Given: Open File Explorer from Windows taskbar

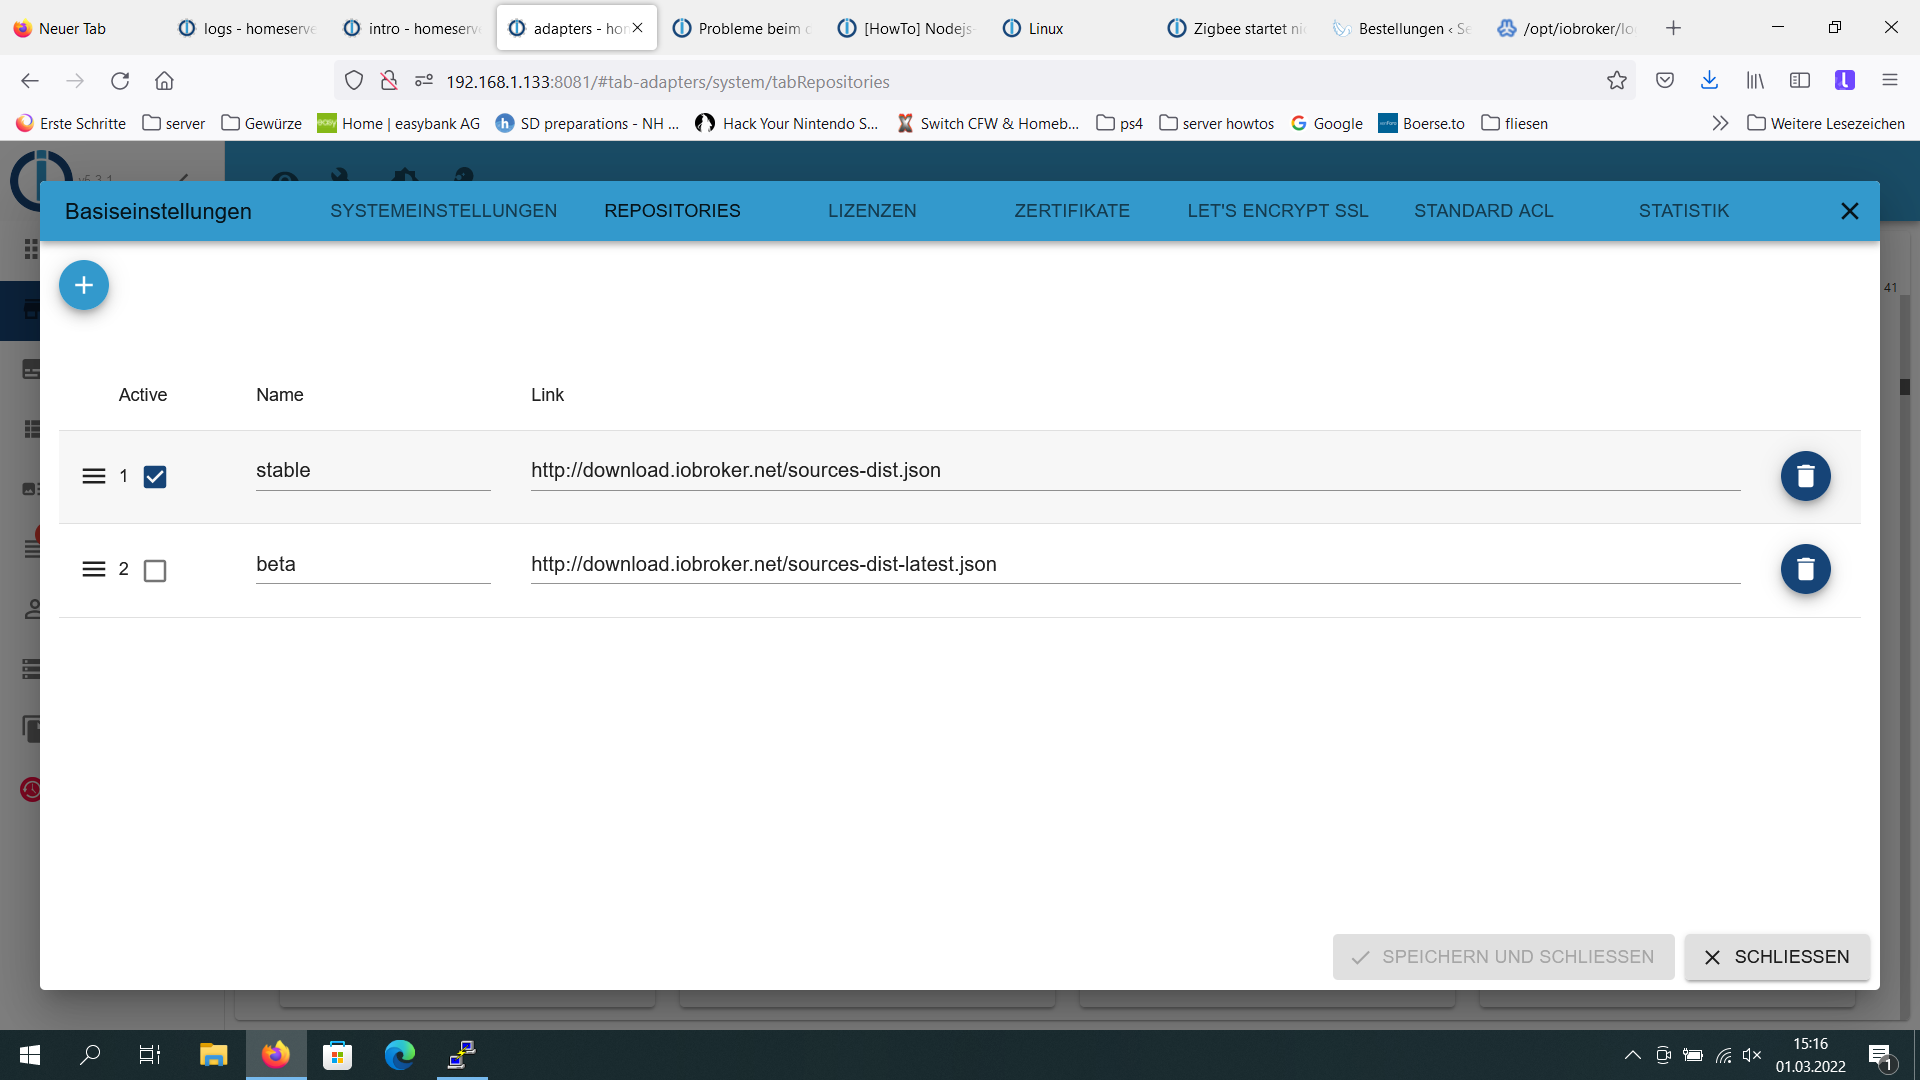Looking at the screenshot, I should [x=213, y=1055].
